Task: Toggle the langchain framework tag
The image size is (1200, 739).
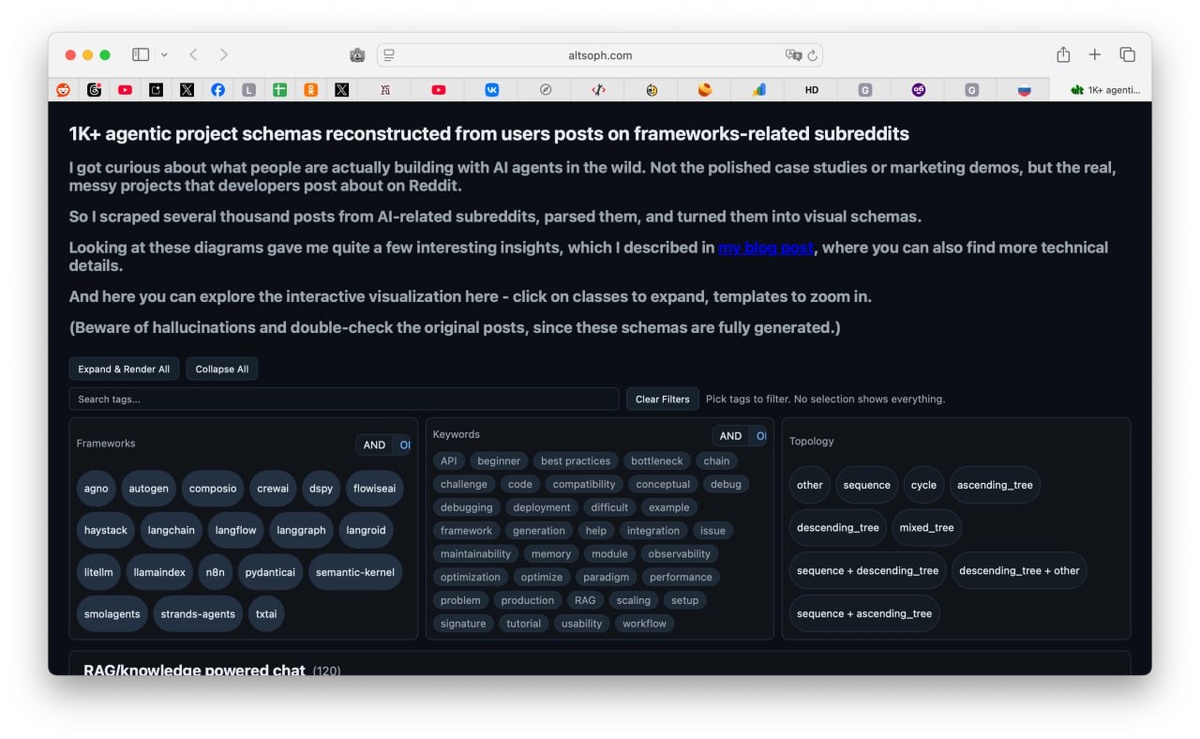Action: pos(171,530)
